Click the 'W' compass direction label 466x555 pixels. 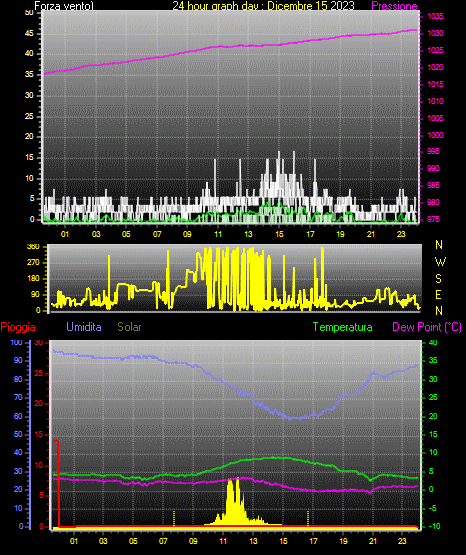click(x=440, y=262)
